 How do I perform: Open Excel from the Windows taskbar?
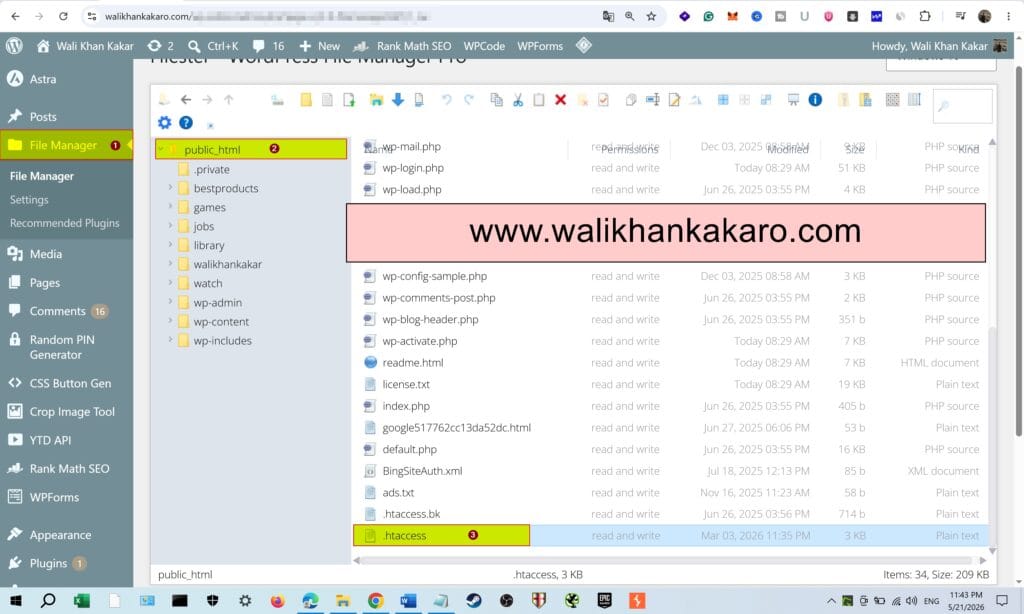pos(82,600)
